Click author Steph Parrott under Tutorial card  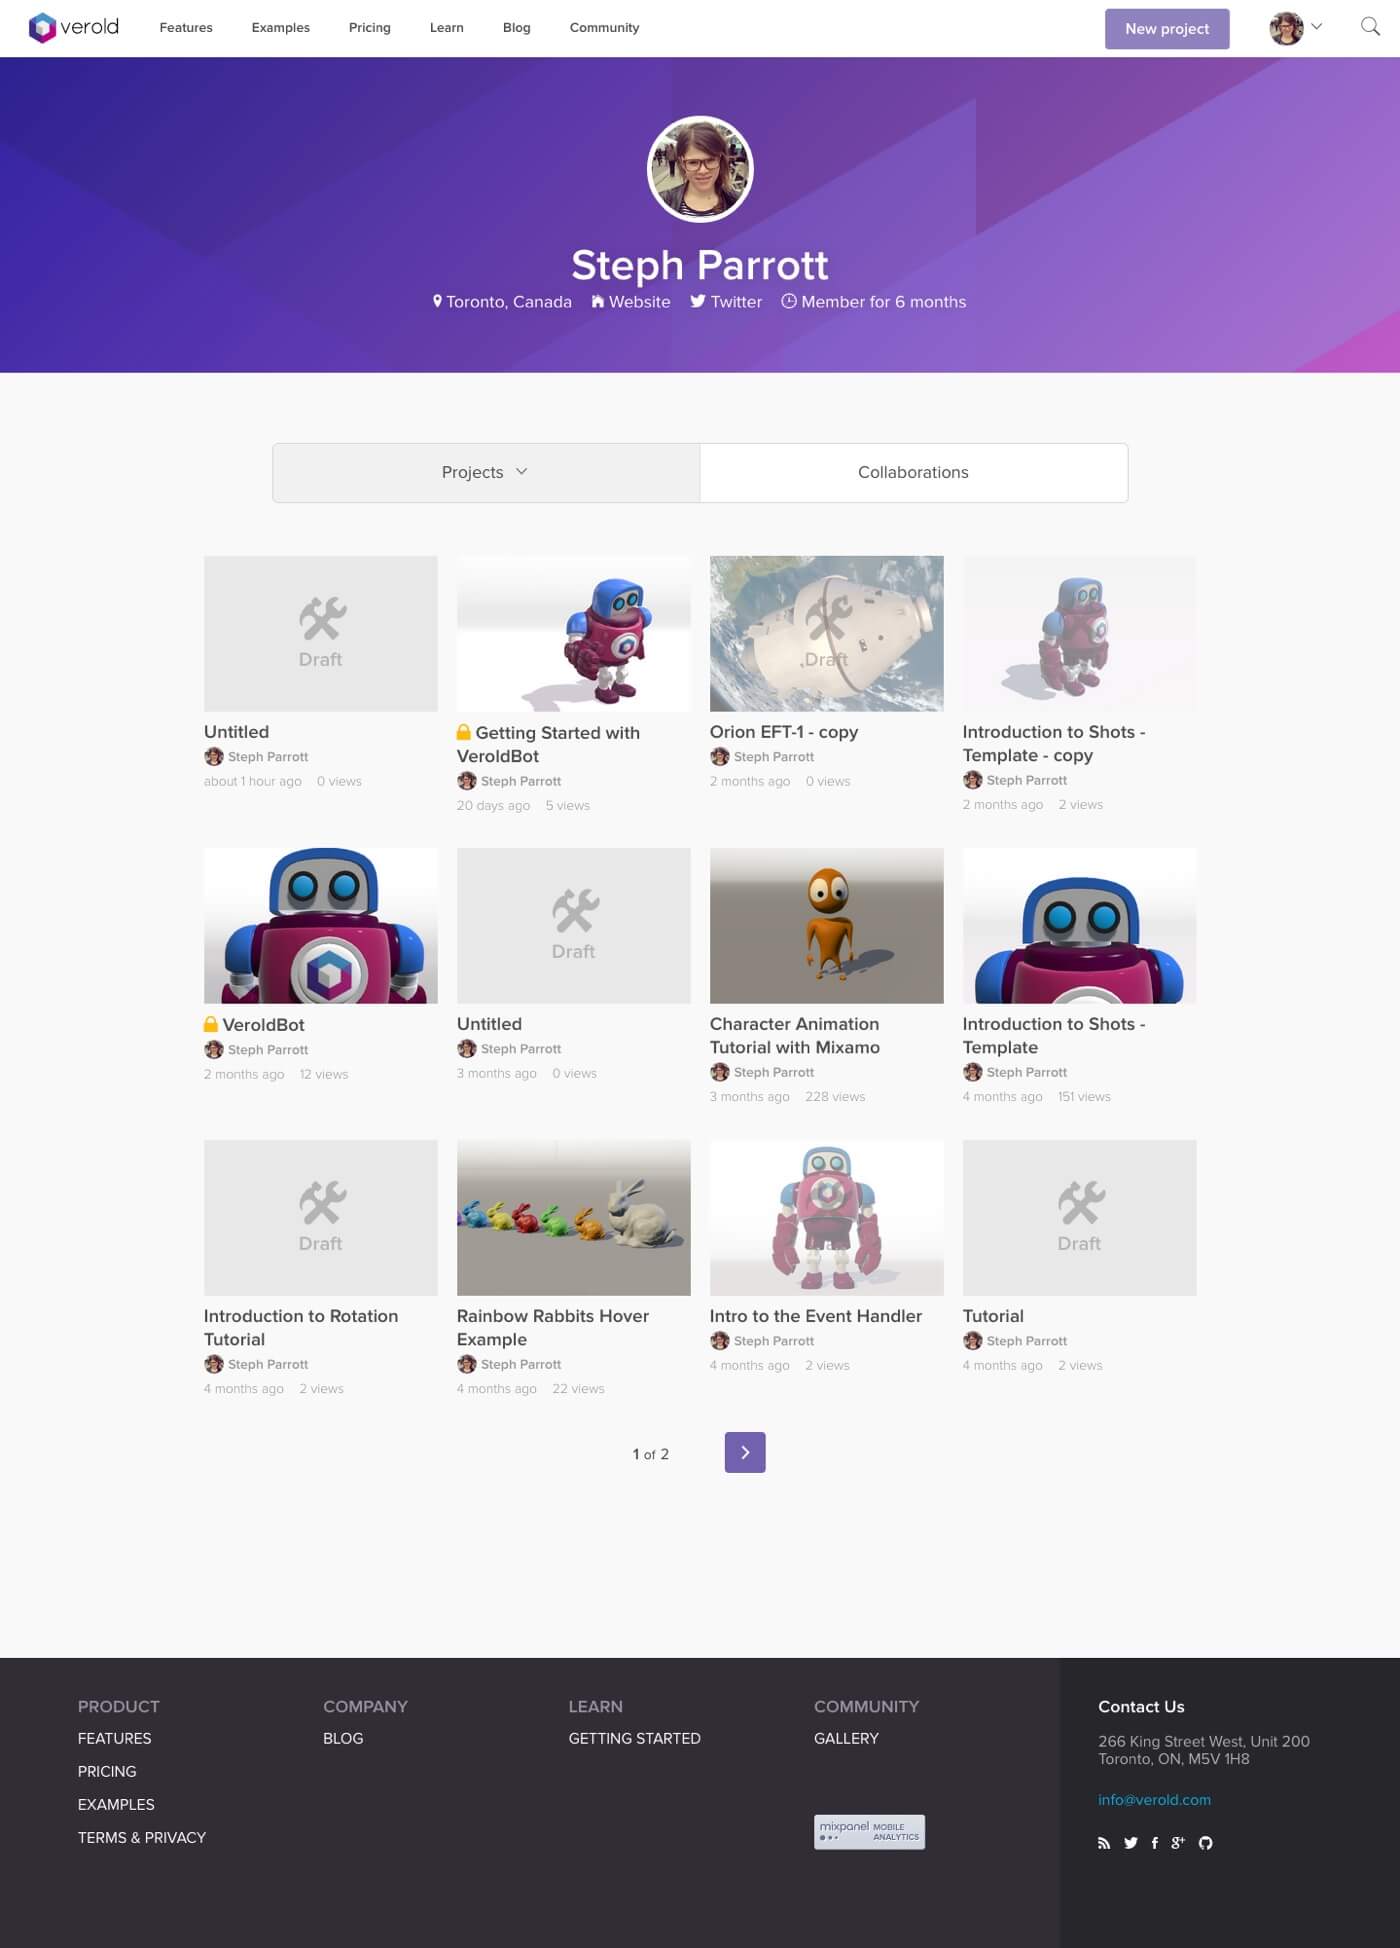click(x=1027, y=1341)
